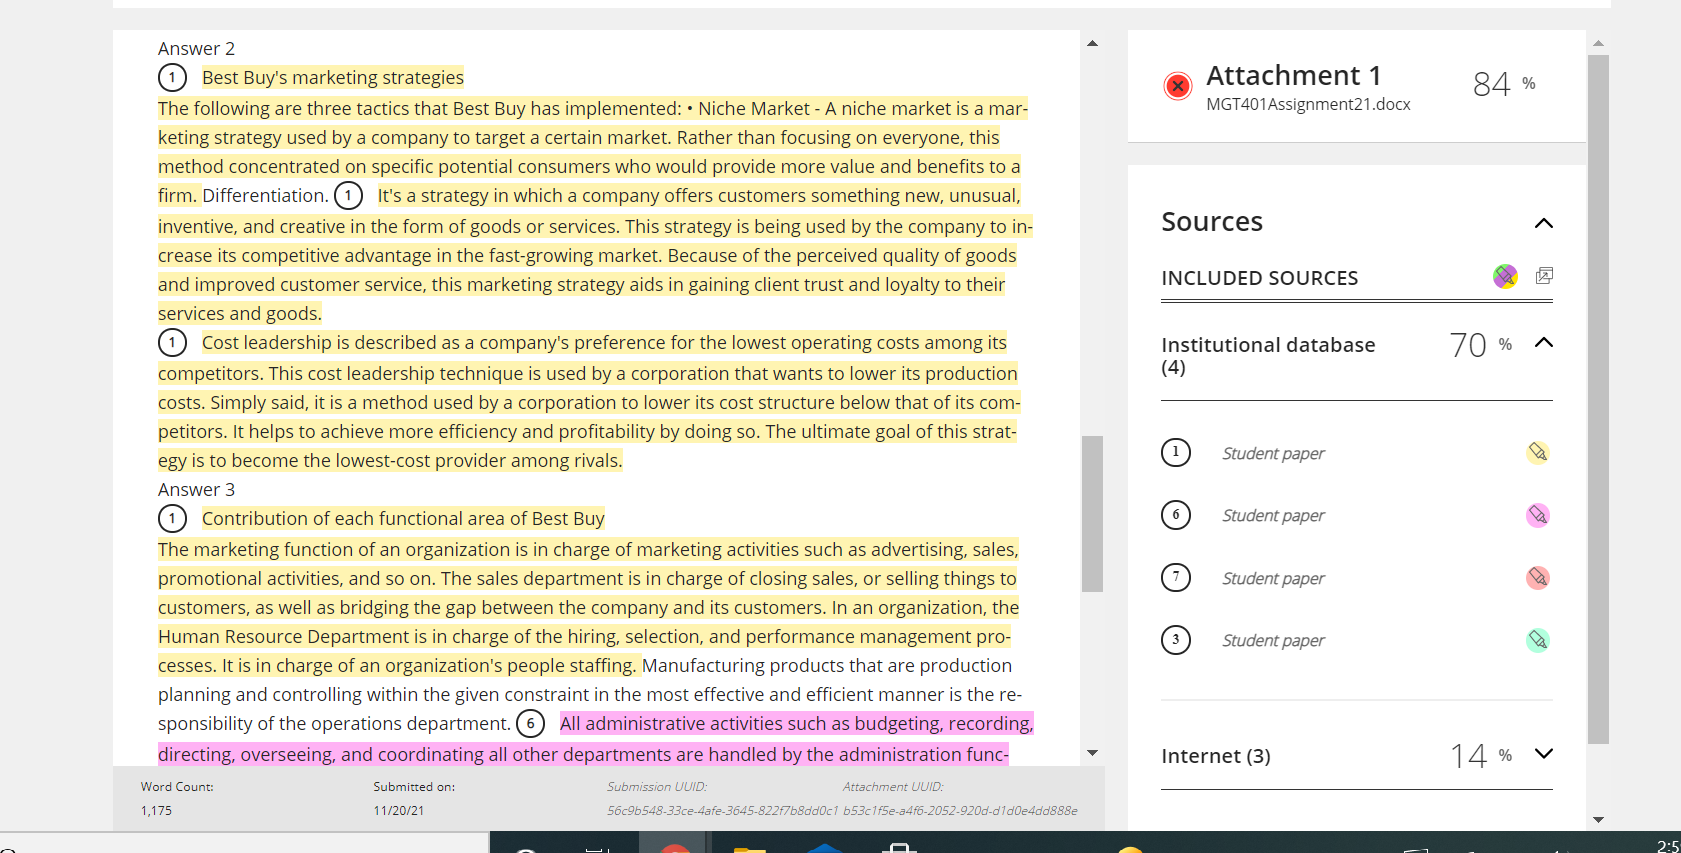Click the file name MGT401Assignment21.docx
The width and height of the screenshot is (1681, 853).
1308,105
